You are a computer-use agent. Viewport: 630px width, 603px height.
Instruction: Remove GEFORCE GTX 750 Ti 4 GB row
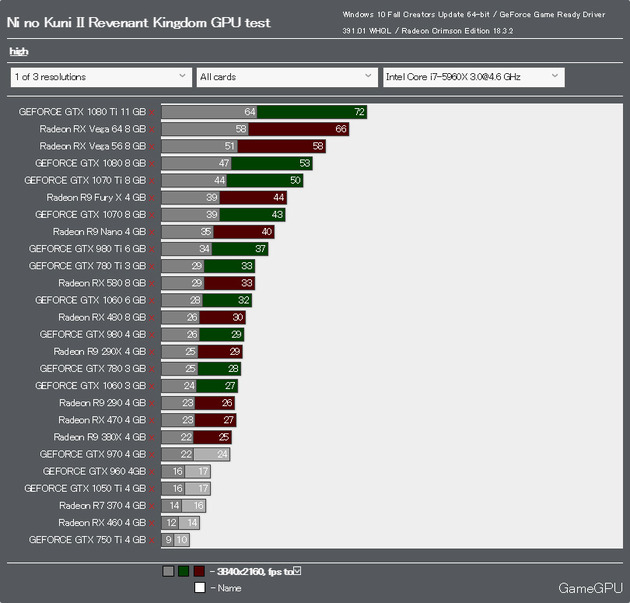coord(151,541)
